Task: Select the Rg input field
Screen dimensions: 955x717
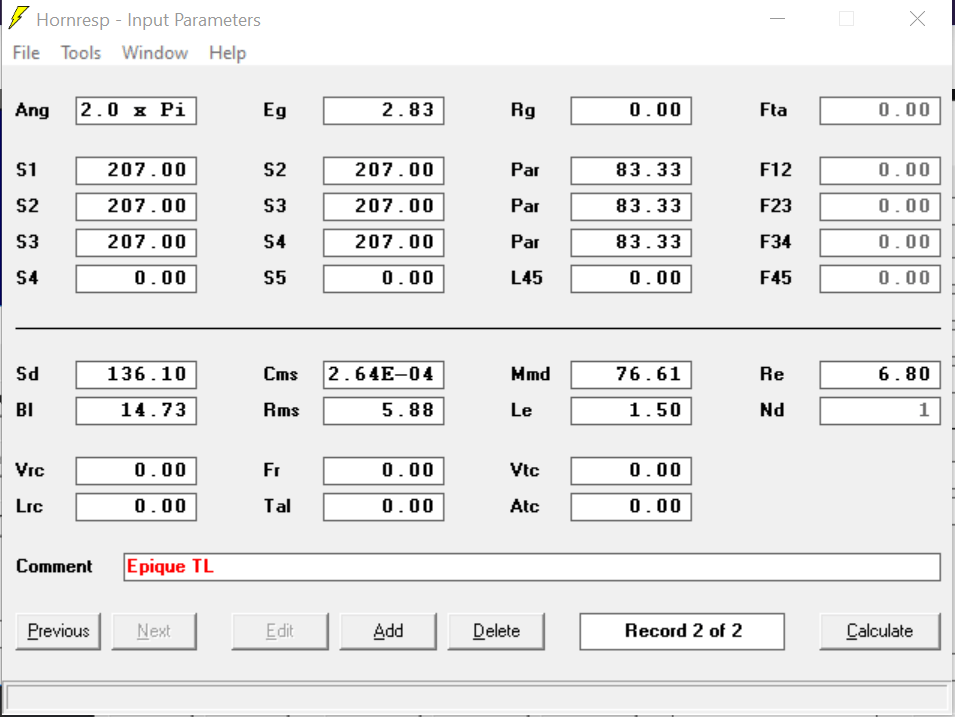Action: (x=631, y=111)
